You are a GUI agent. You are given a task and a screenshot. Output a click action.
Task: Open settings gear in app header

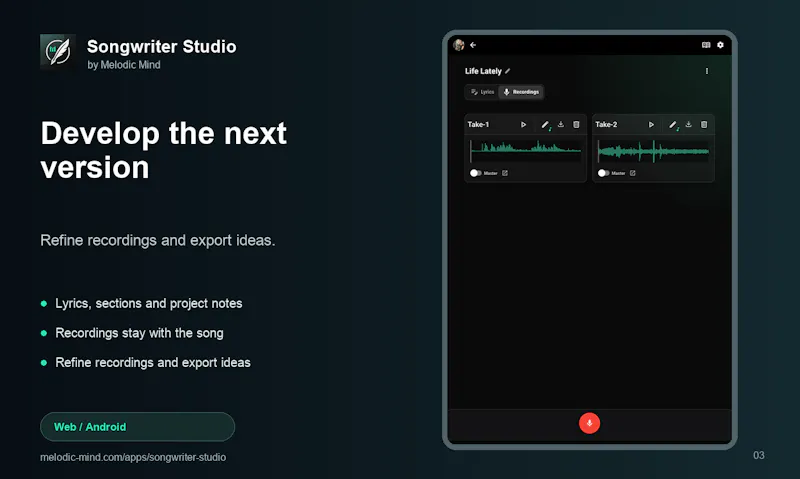coord(720,45)
